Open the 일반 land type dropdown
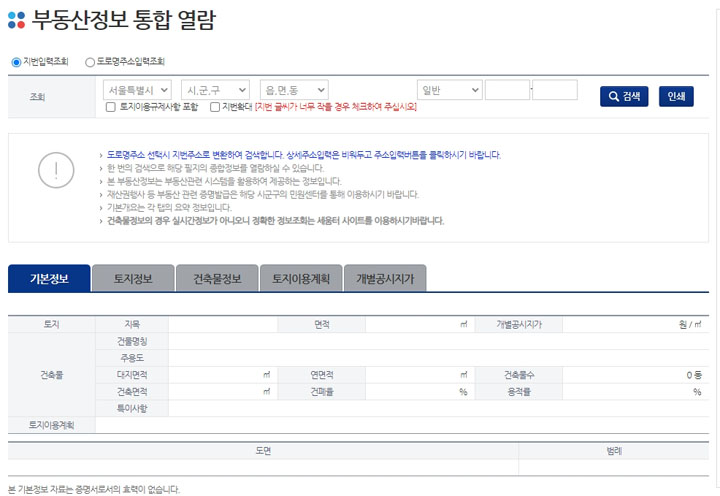Viewport: 720px width, 496px height. coord(450,90)
